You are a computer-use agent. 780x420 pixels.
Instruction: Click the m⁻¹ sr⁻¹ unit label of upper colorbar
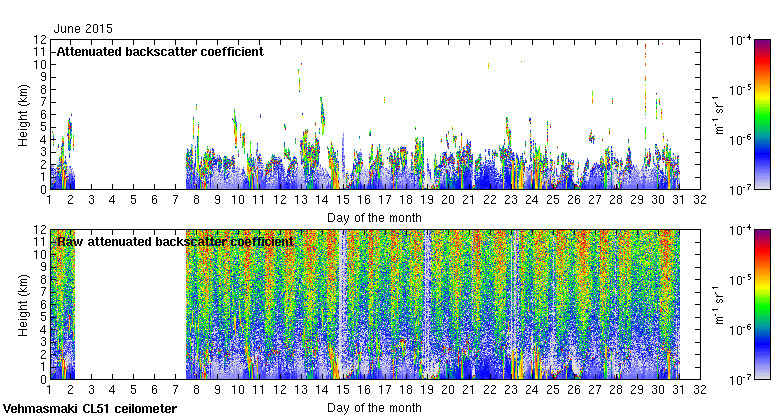pos(716,115)
